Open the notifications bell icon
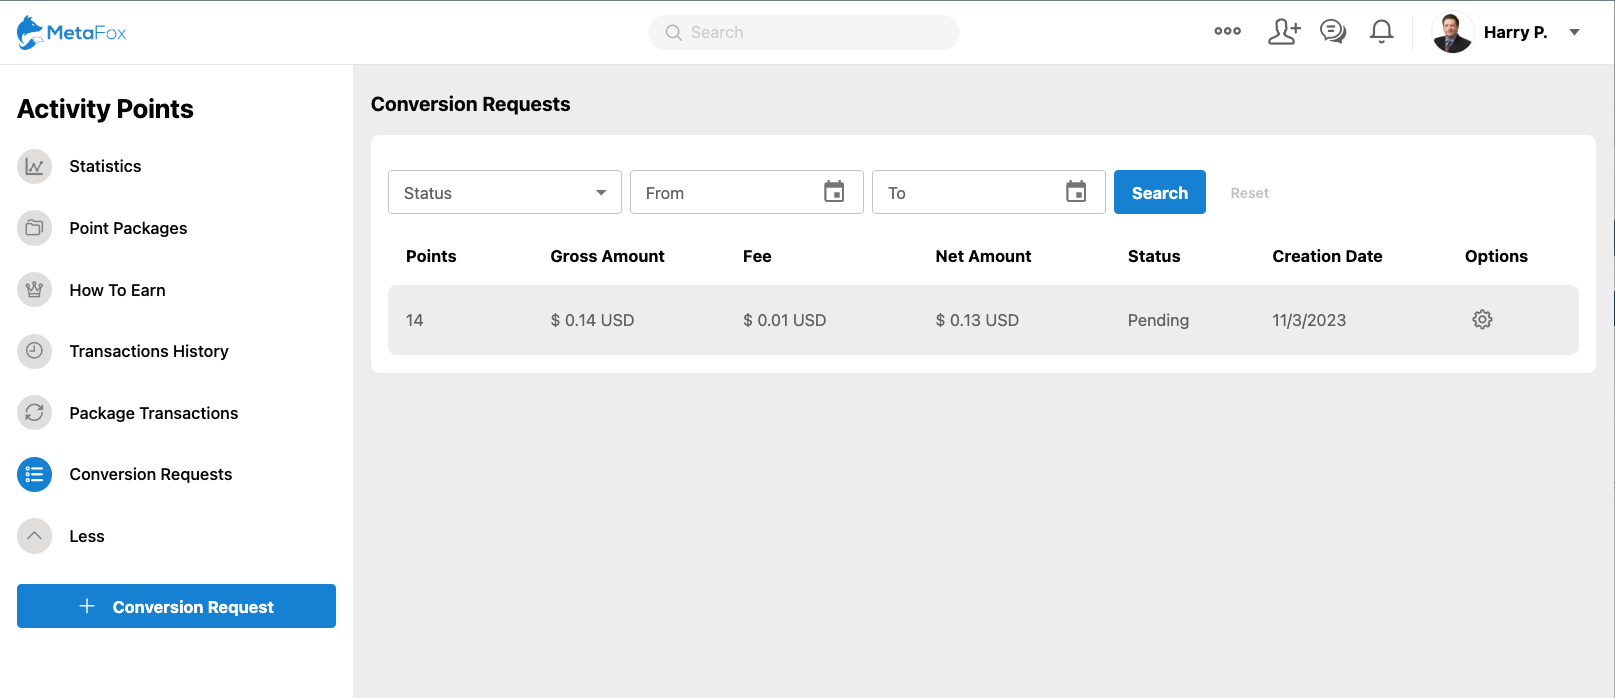1615x698 pixels. 1381,32
